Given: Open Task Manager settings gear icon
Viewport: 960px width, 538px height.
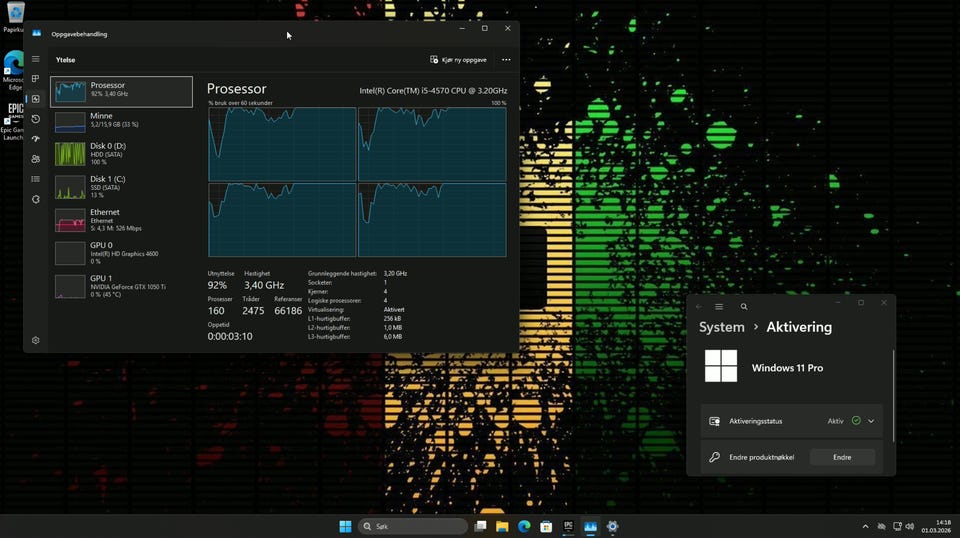Looking at the screenshot, I should pyautogui.click(x=35, y=340).
